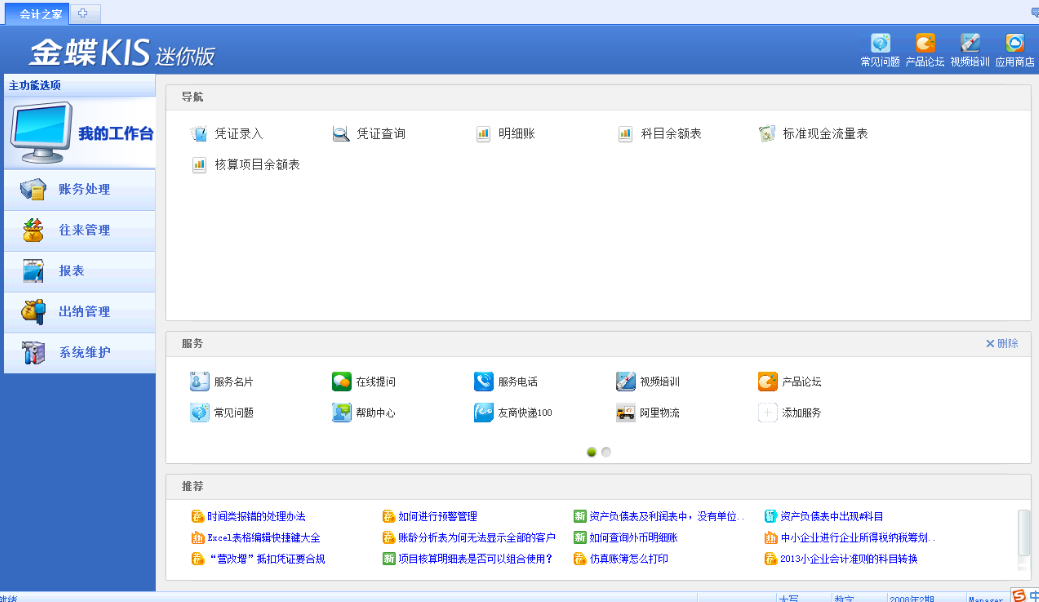Open 凭证查询 voucher query icon
1039x602 pixels.
341,134
